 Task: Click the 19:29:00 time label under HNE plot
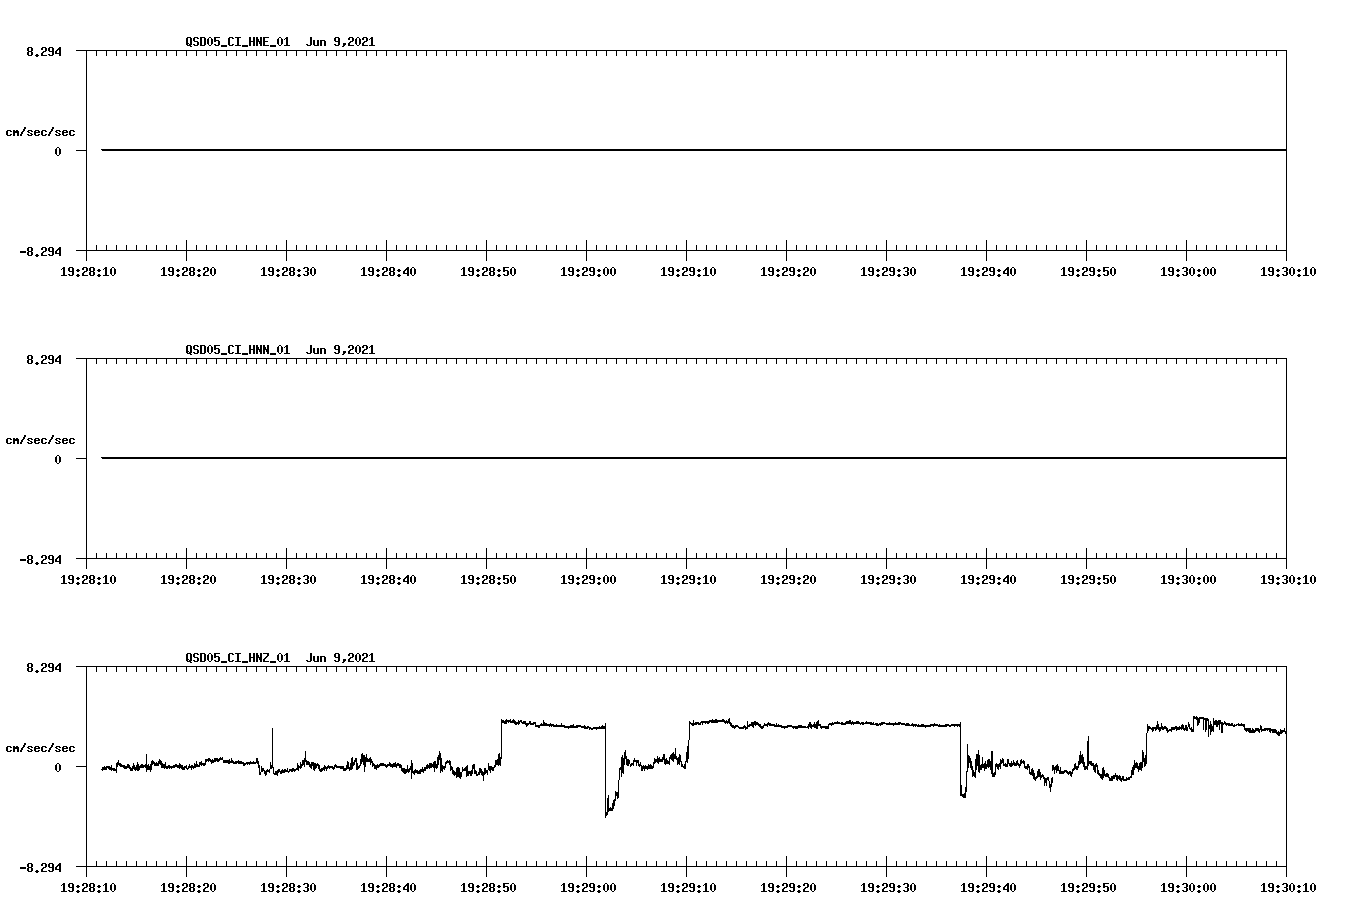[x=587, y=271]
